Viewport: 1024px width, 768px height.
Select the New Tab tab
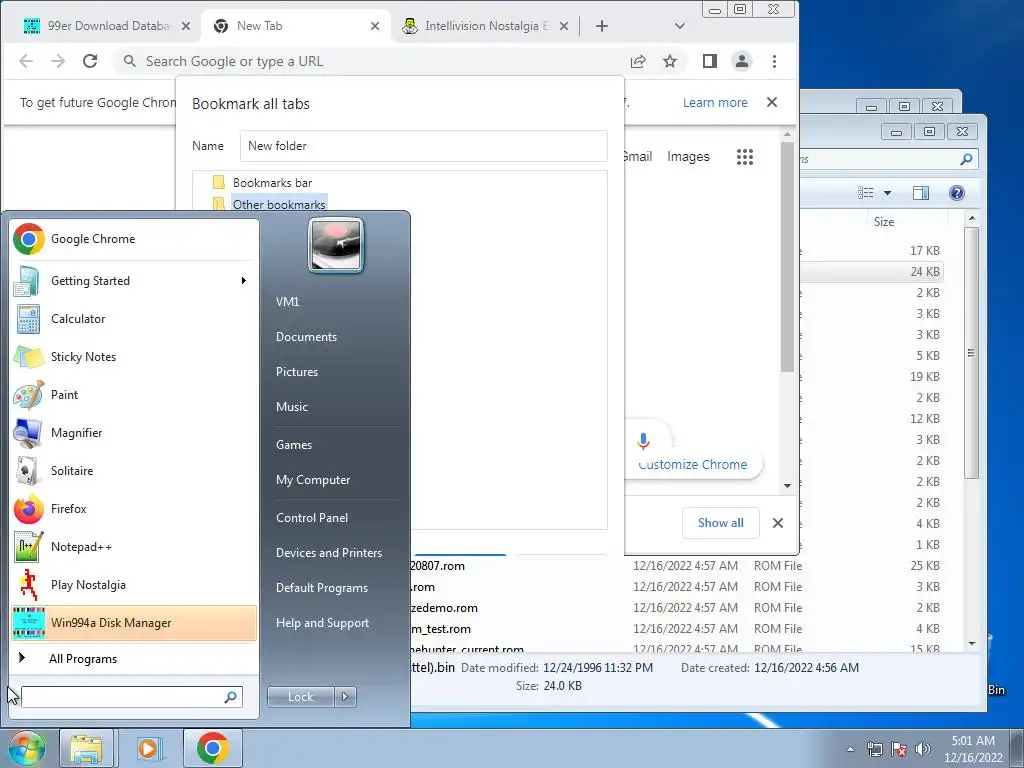click(x=297, y=26)
